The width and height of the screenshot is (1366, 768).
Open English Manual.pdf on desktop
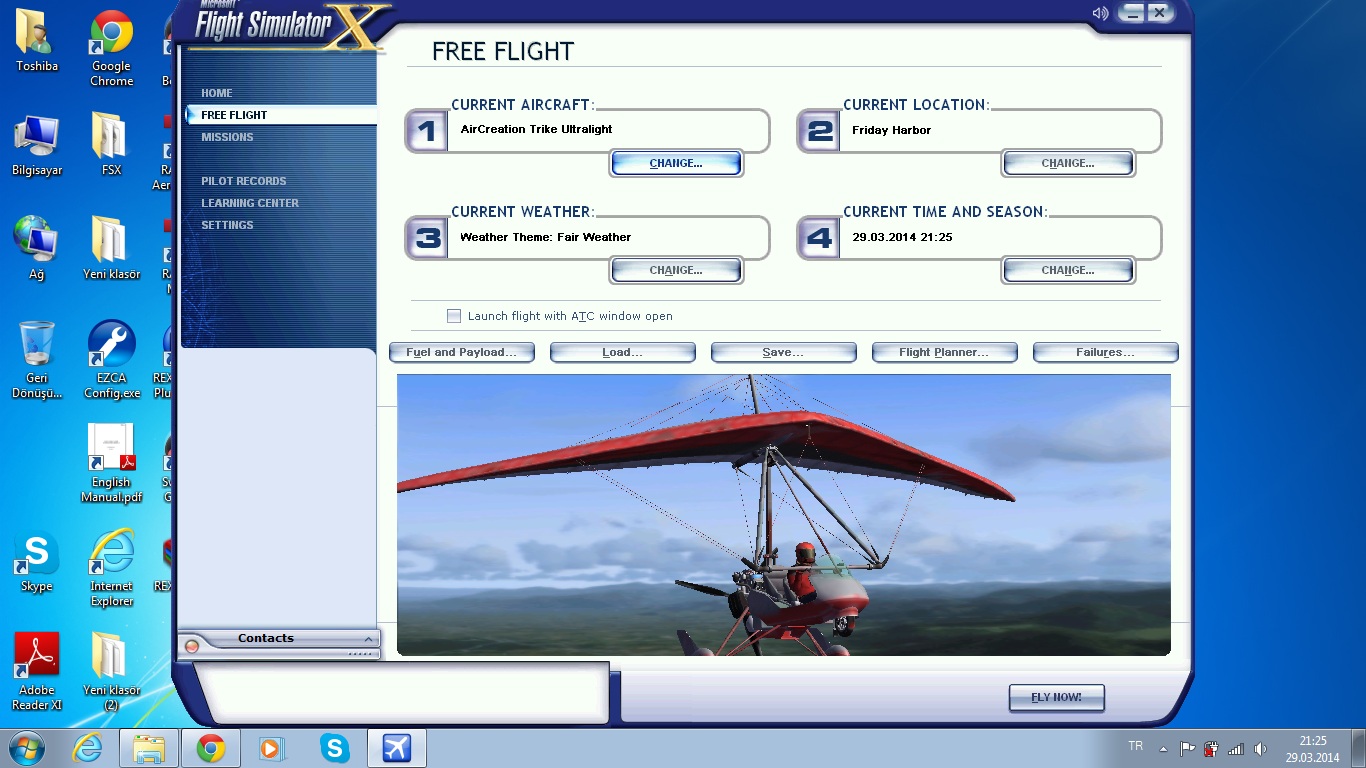(111, 464)
